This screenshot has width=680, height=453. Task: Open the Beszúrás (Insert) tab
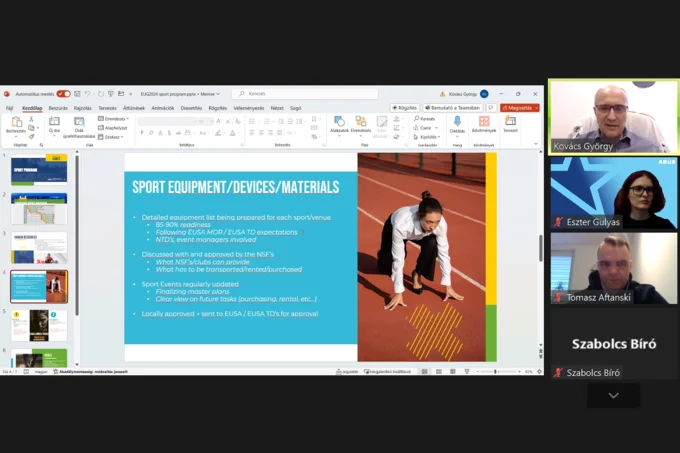58,107
